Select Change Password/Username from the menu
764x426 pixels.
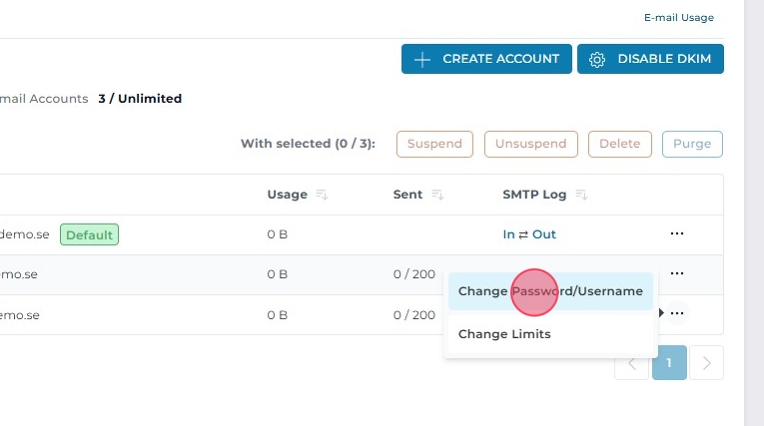(x=550, y=291)
